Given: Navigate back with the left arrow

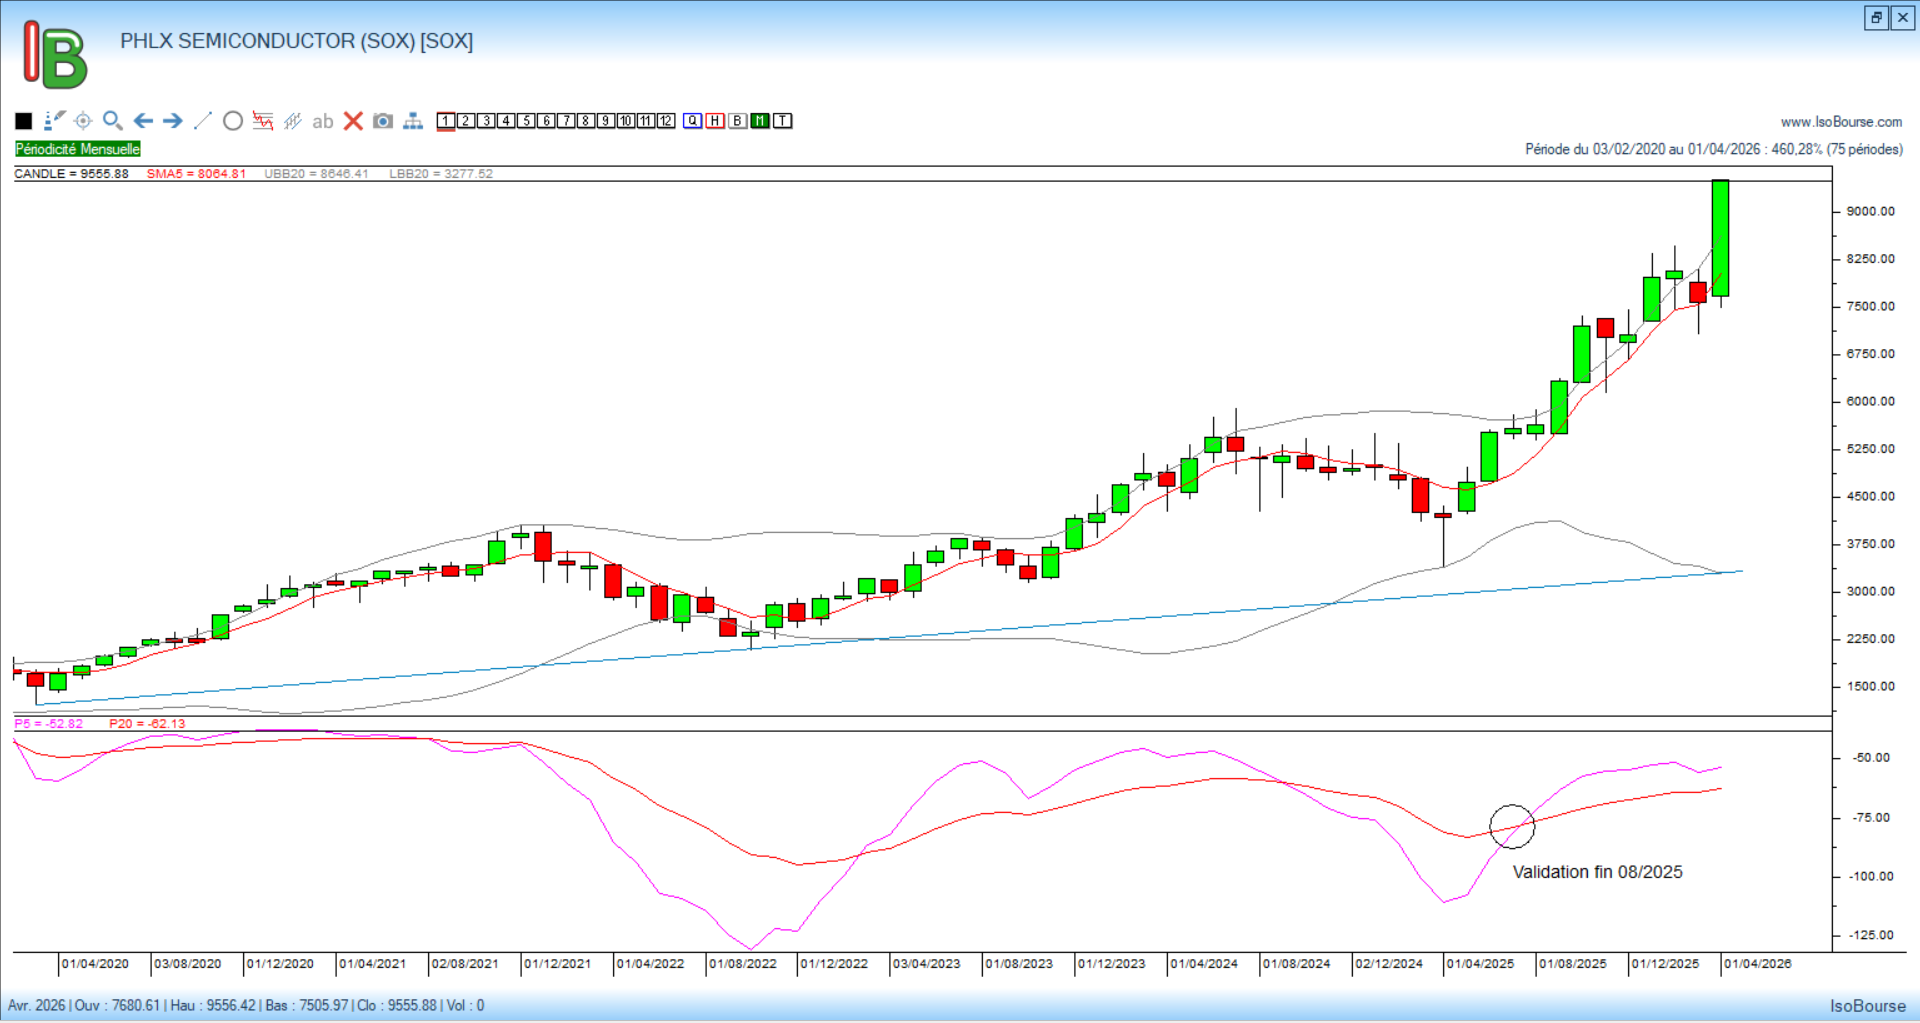Looking at the screenshot, I should click(143, 121).
